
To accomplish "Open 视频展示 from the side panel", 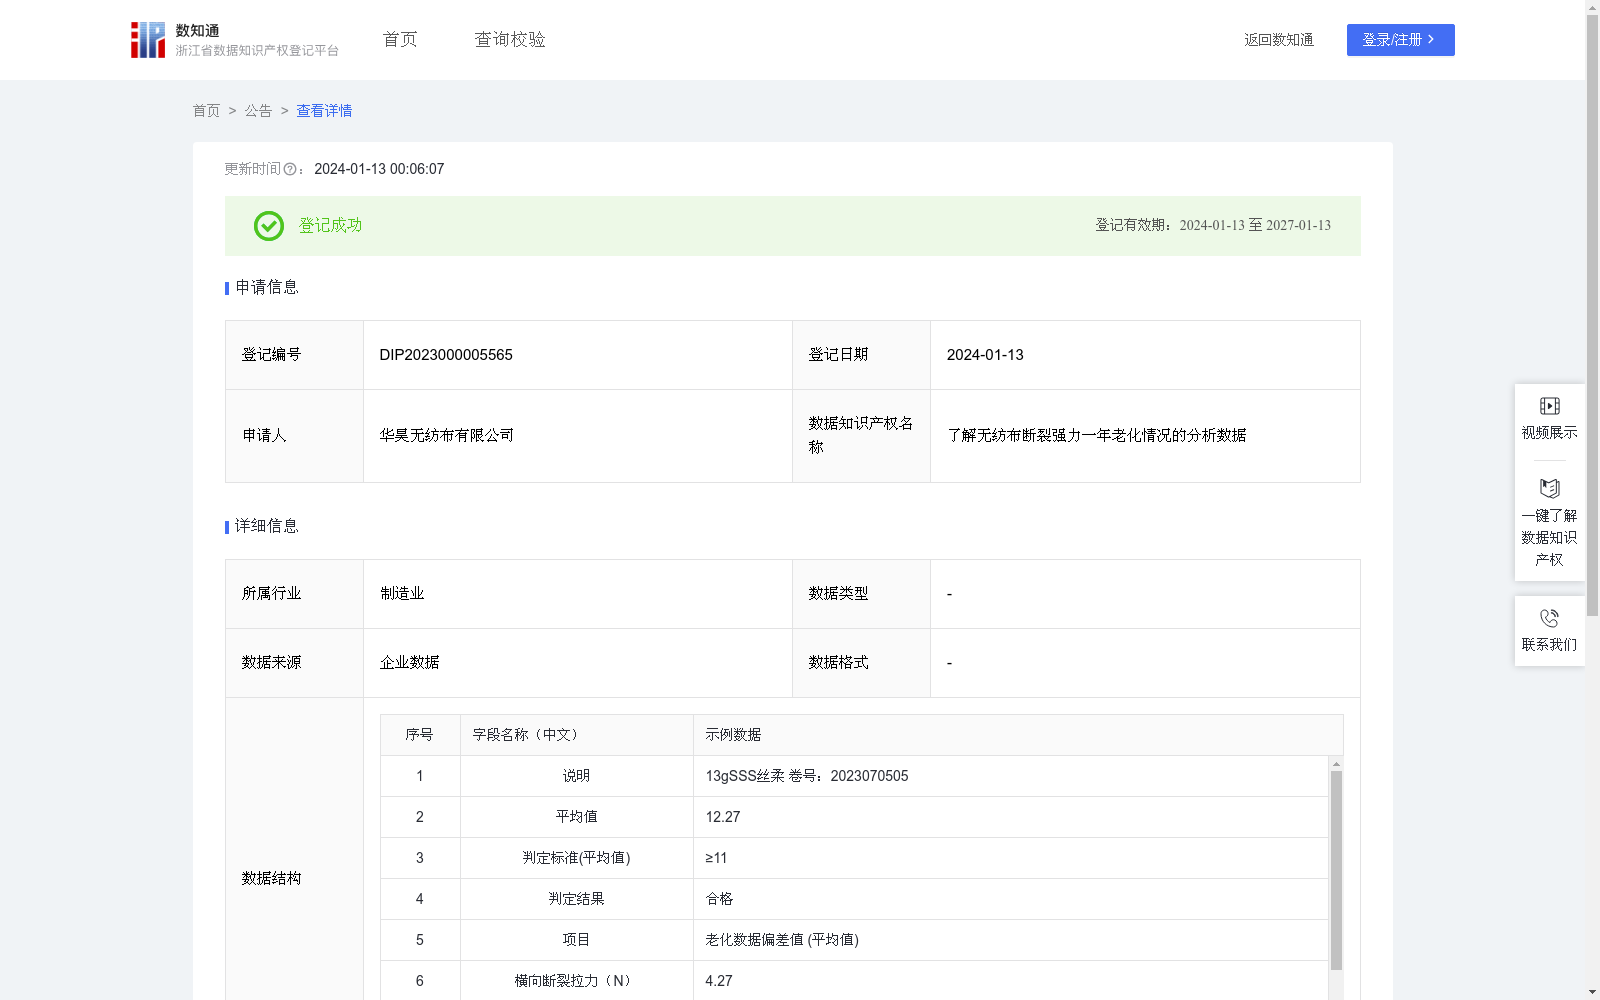I will [x=1549, y=419].
